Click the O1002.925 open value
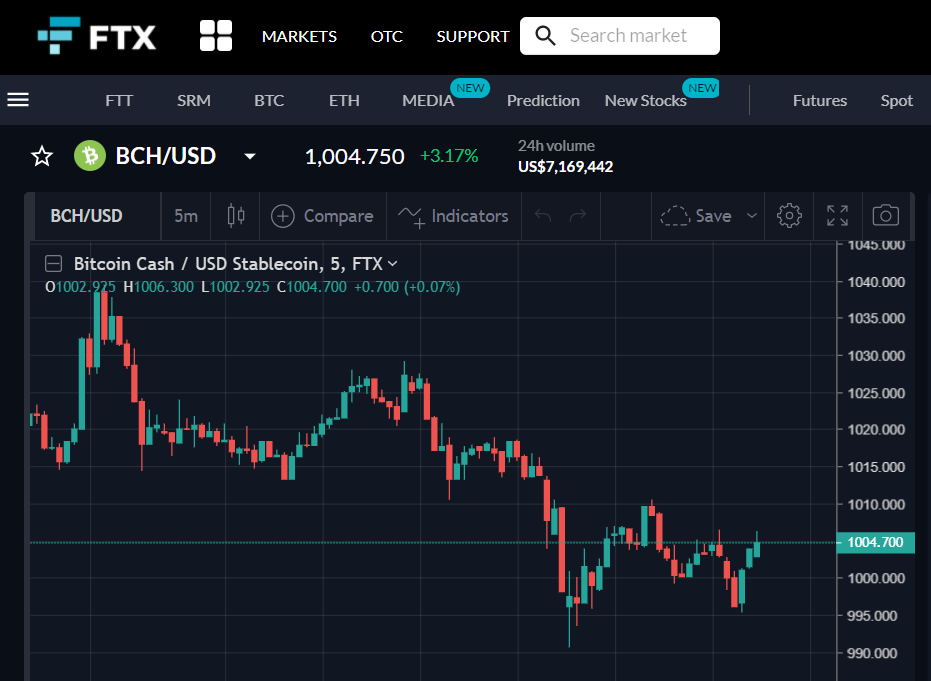931x681 pixels. [x=80, y=287]
